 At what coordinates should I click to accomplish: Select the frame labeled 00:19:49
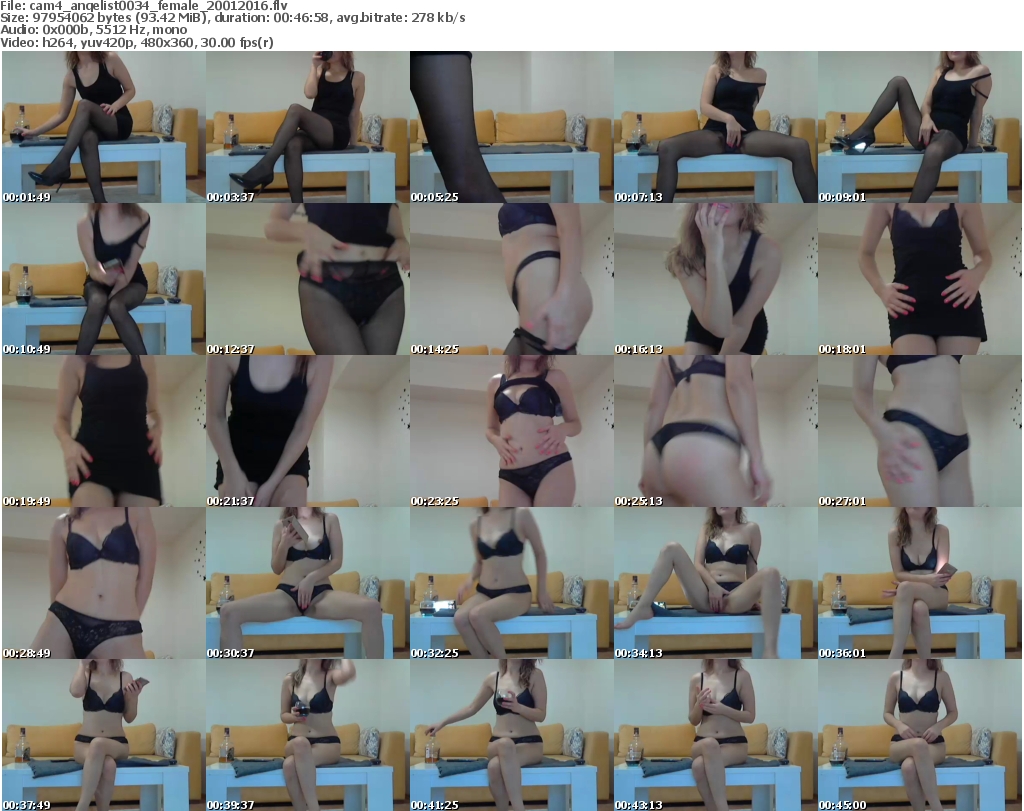104,431
